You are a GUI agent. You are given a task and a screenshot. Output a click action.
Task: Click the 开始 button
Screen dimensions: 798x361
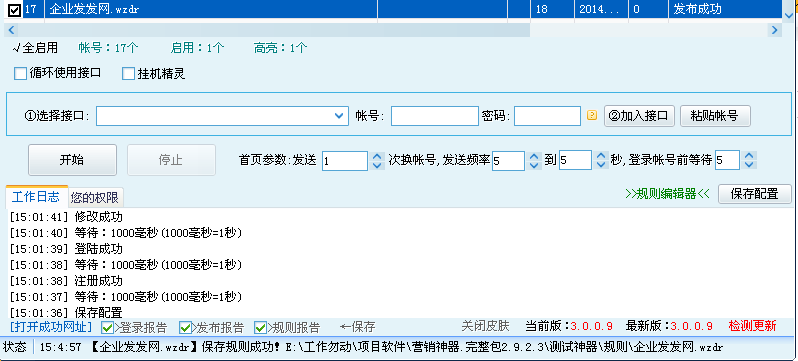(72, 160)
